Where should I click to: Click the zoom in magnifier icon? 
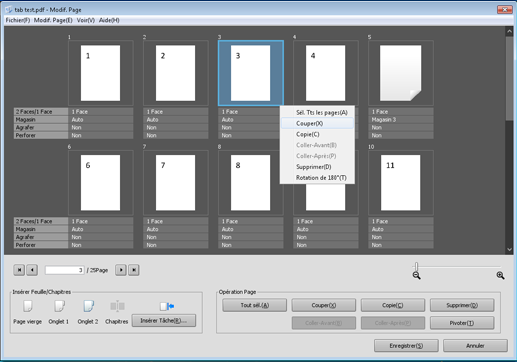point(500,275)
